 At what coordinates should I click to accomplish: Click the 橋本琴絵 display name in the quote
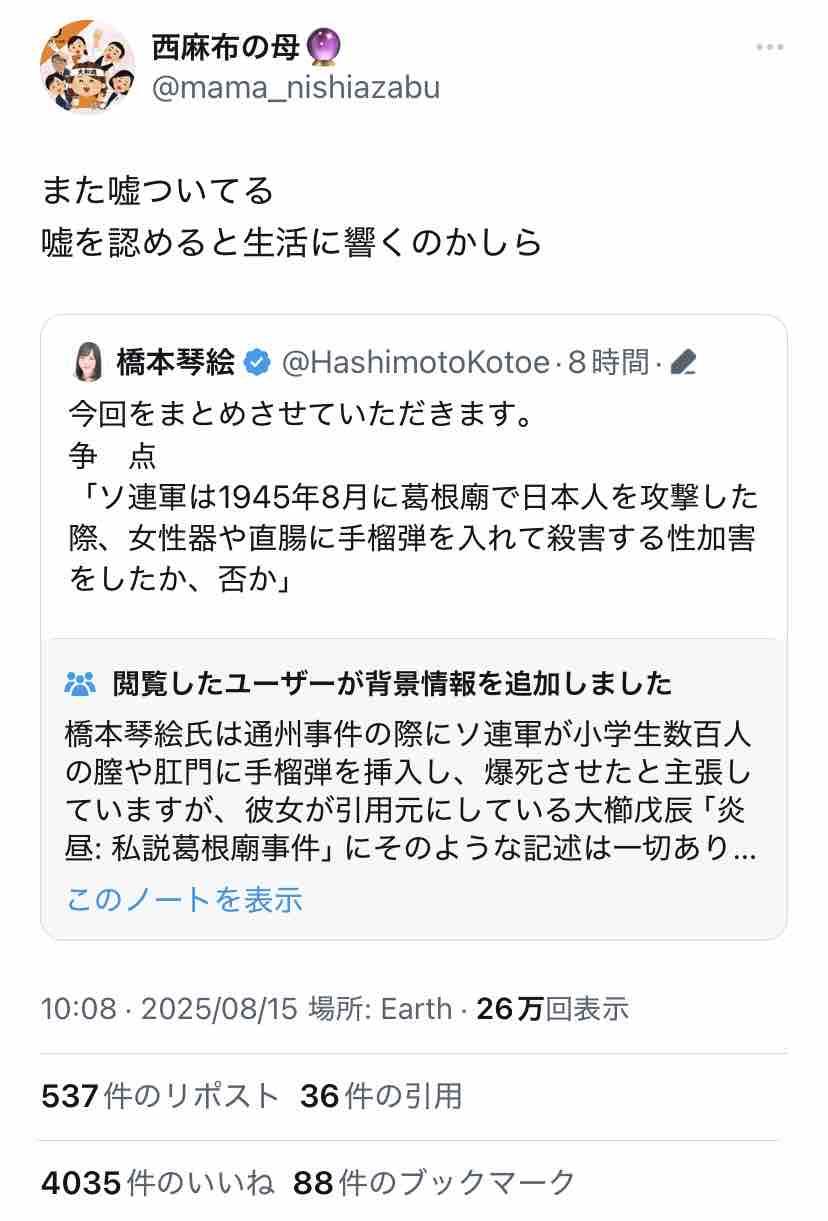[176, 363]
